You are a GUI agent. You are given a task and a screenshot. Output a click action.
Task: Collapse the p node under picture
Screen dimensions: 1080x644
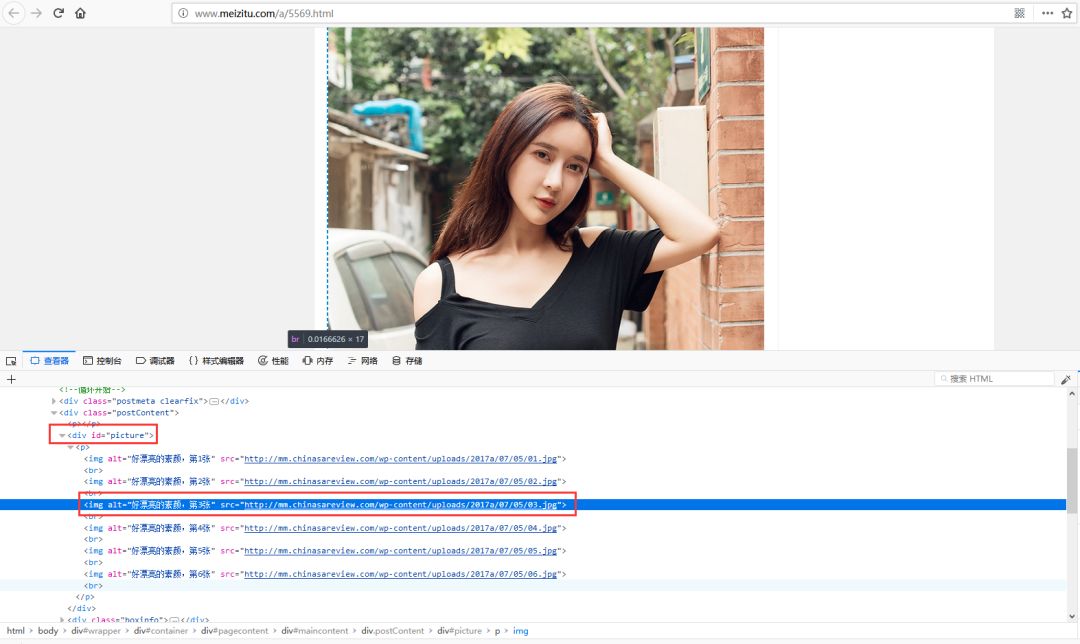pos(70,448)
